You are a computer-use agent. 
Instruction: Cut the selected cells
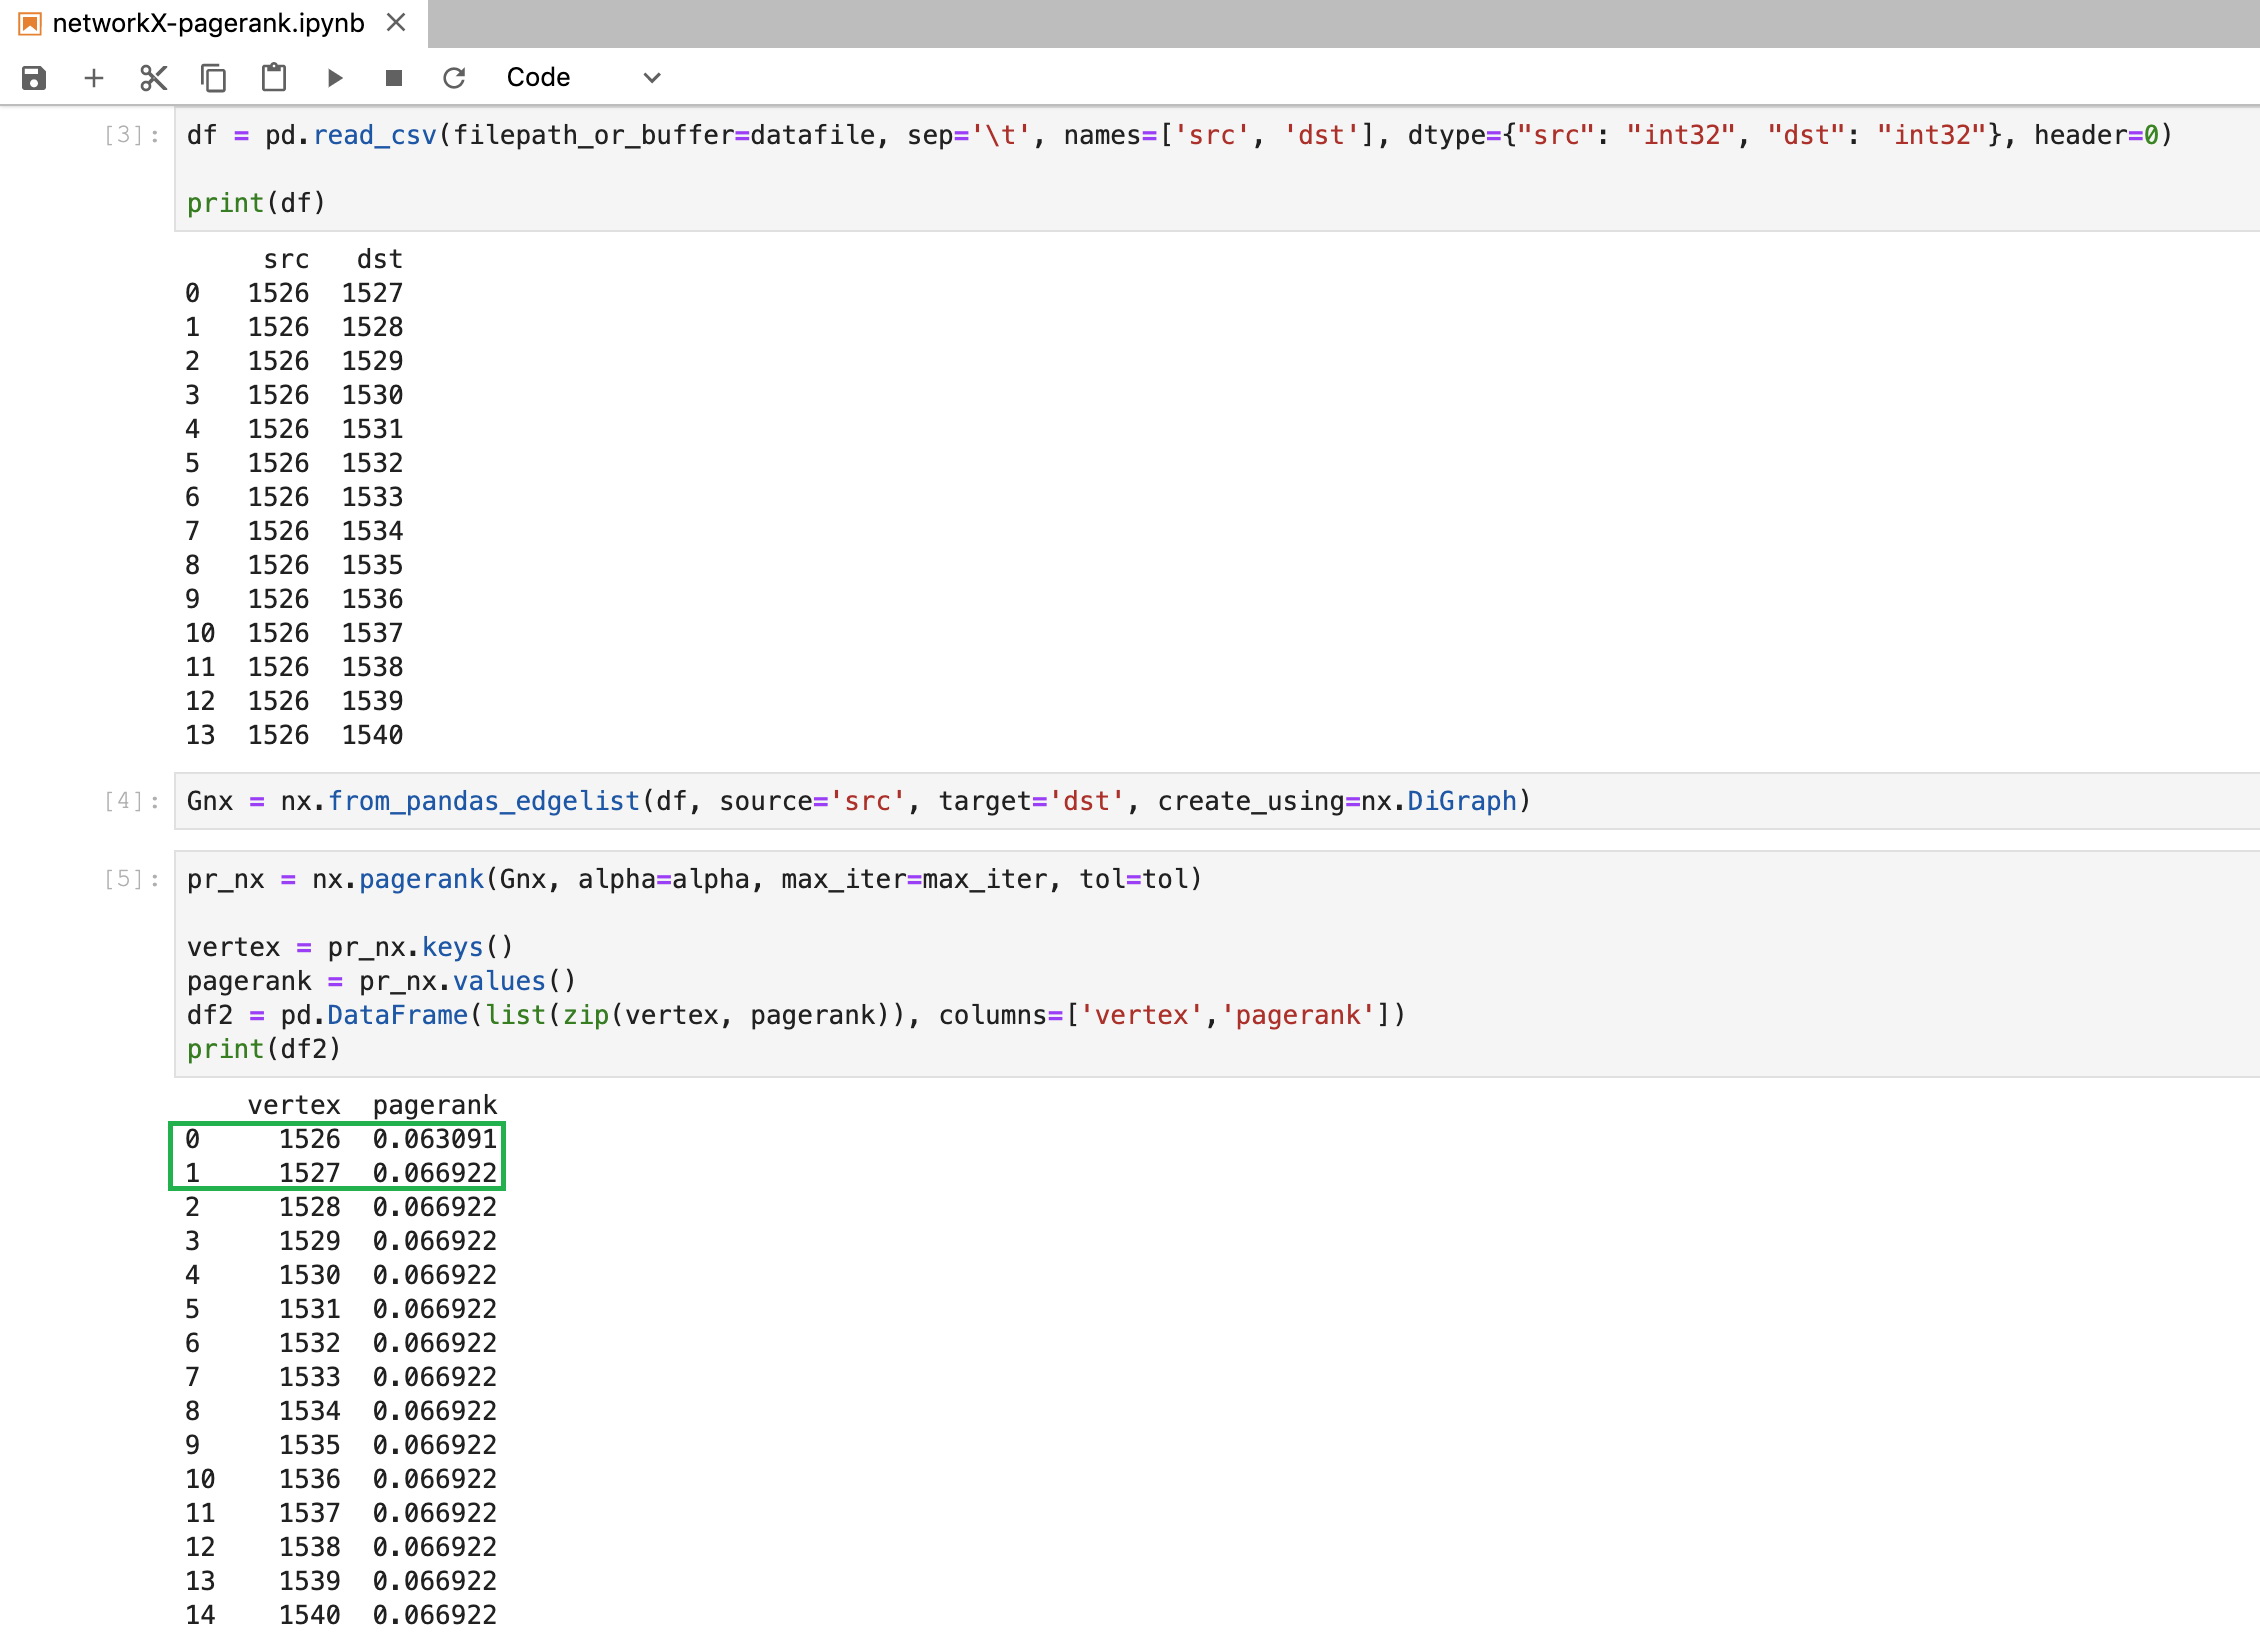point(153,77)
